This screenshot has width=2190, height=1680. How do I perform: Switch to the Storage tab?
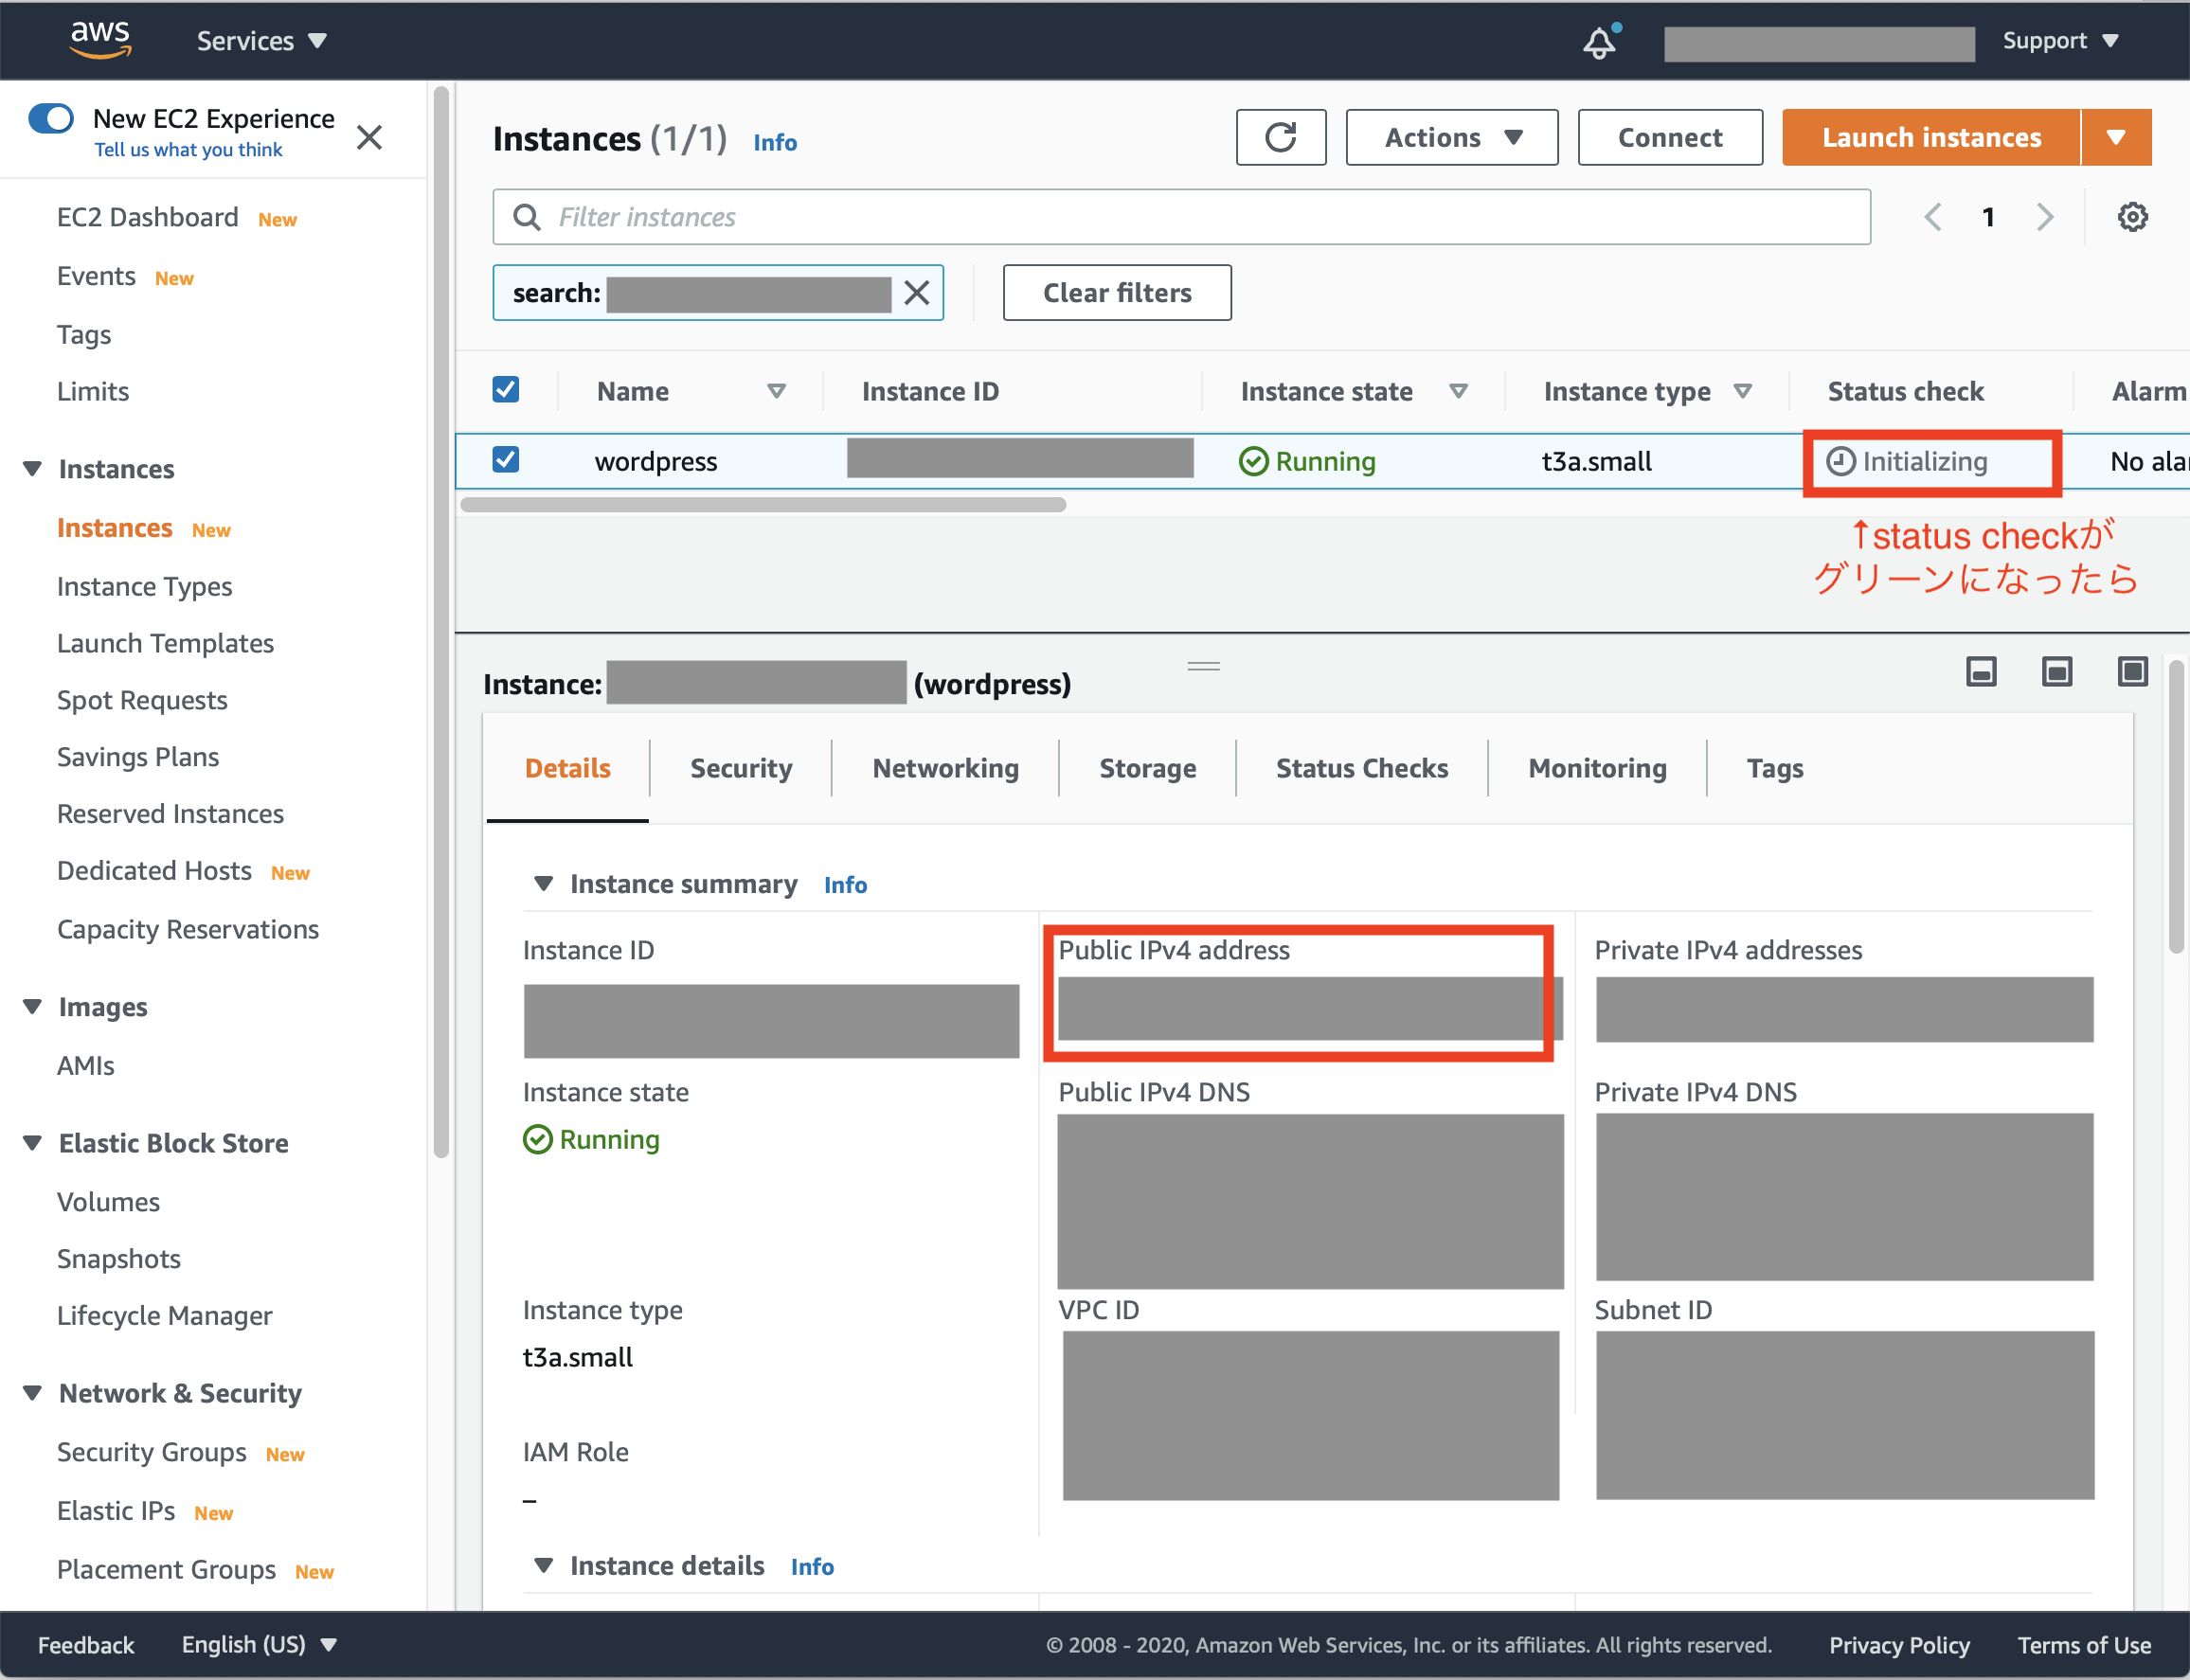coord(1148,768)
